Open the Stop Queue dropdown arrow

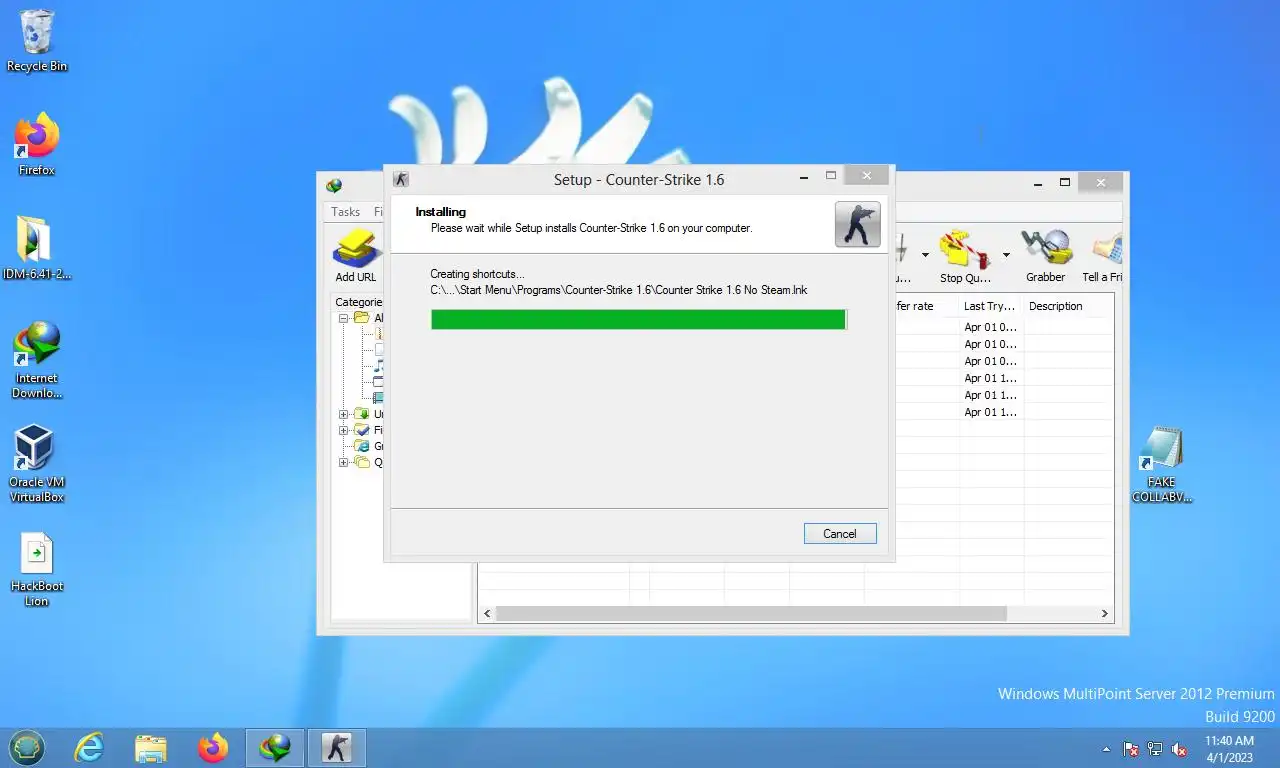pos(1006,255)
